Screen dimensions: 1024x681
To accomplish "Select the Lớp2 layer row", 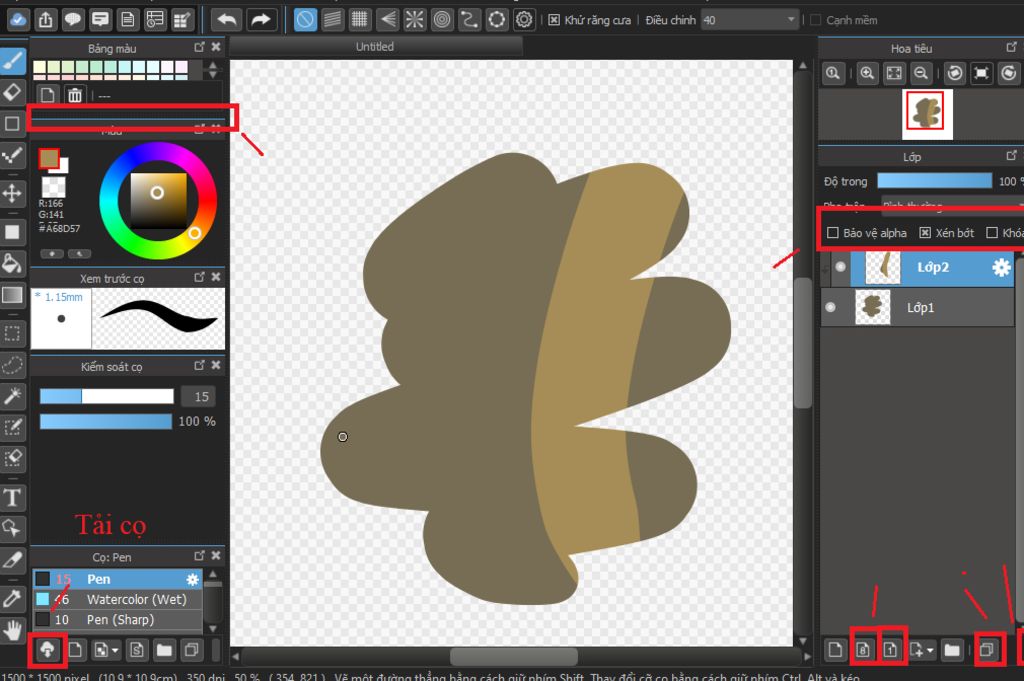I will [x=932, y=267].
